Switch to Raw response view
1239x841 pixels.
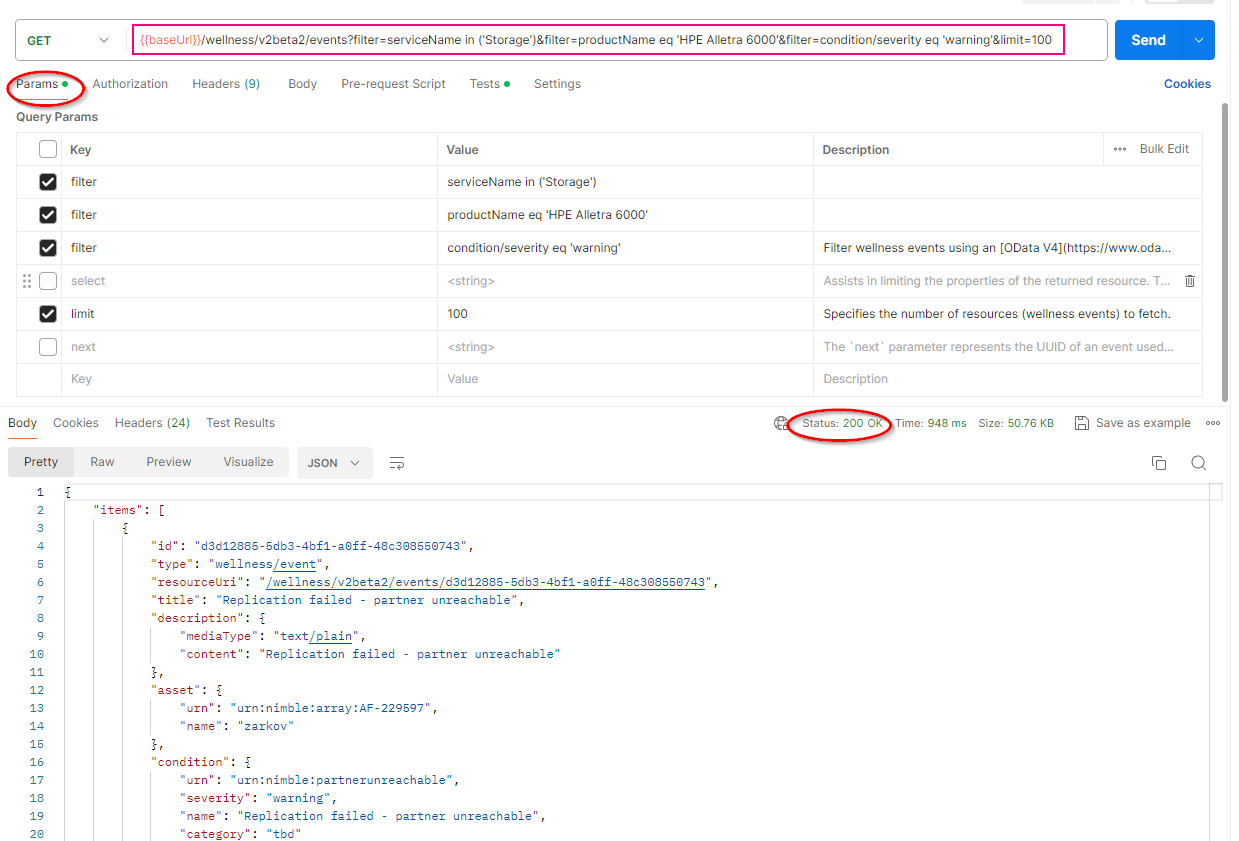[x=102, y=462]
